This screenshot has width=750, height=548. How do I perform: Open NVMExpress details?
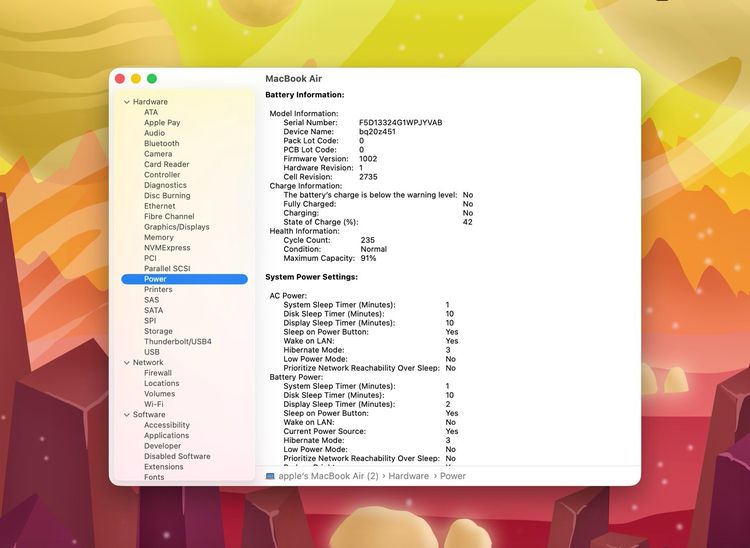click(x=167, y=248)
